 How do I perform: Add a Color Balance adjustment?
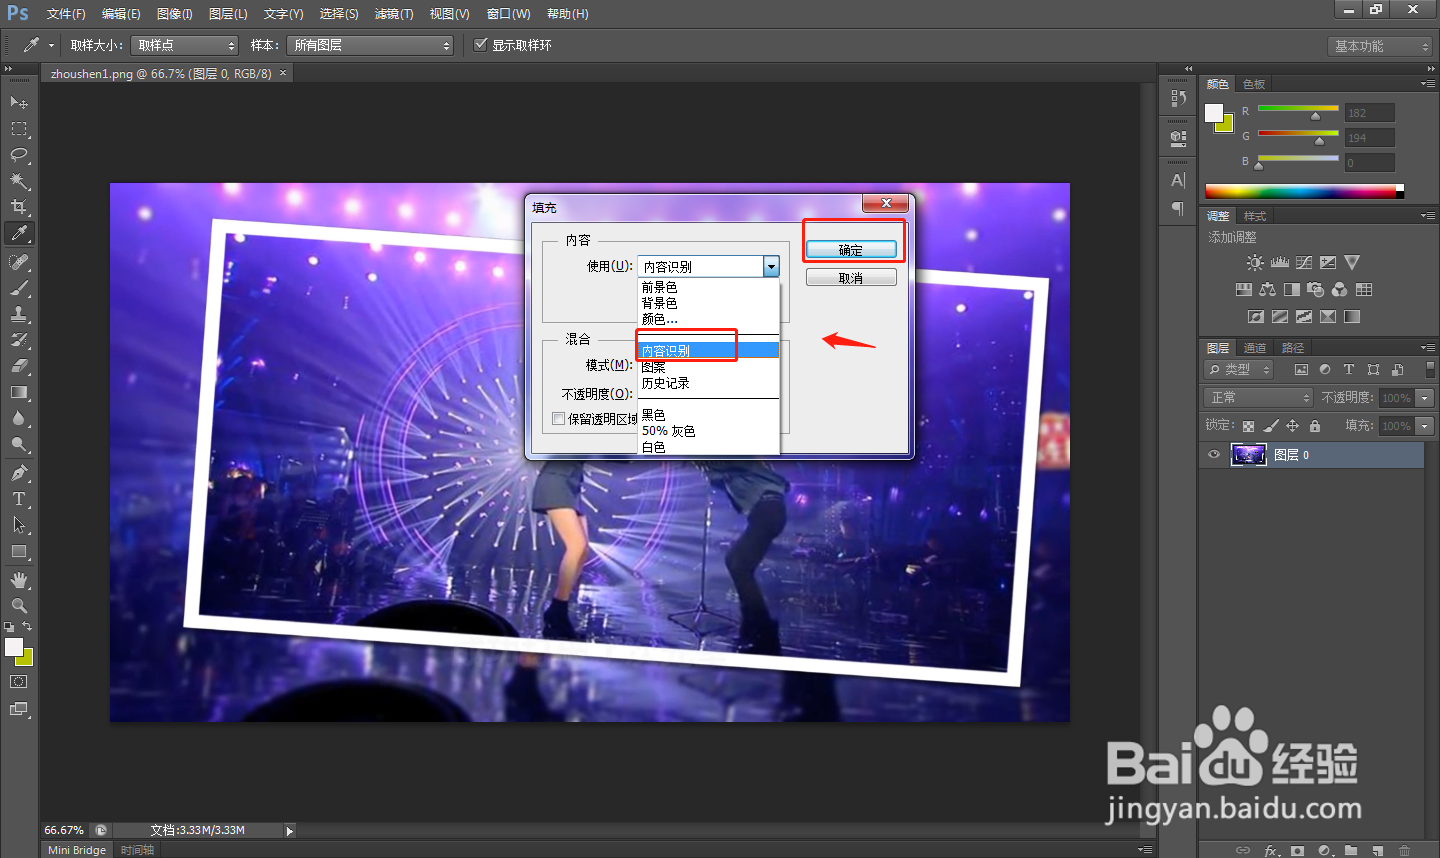tap(1267, 289)
